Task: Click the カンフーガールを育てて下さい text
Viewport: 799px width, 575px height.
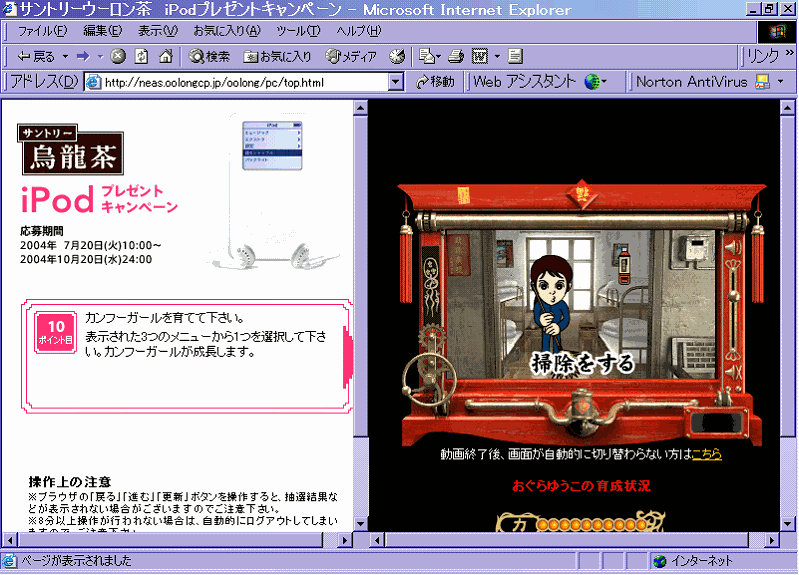Action: pyautogui.click(x=165, y=318)
